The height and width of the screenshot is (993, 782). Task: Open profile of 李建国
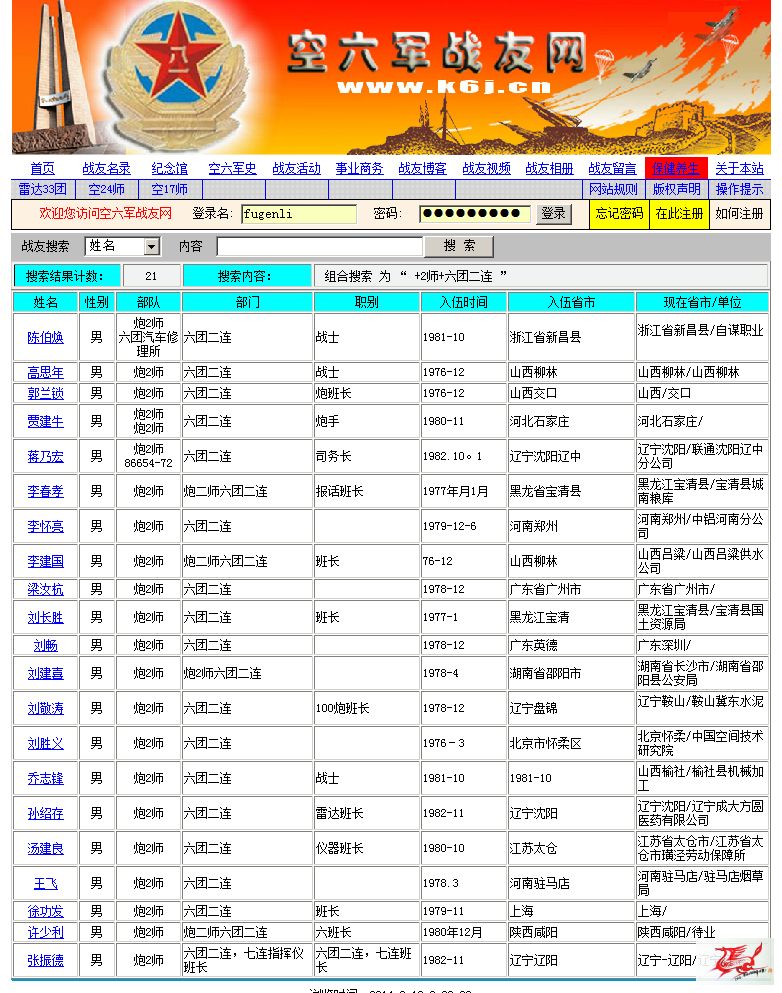pos(46,560)
